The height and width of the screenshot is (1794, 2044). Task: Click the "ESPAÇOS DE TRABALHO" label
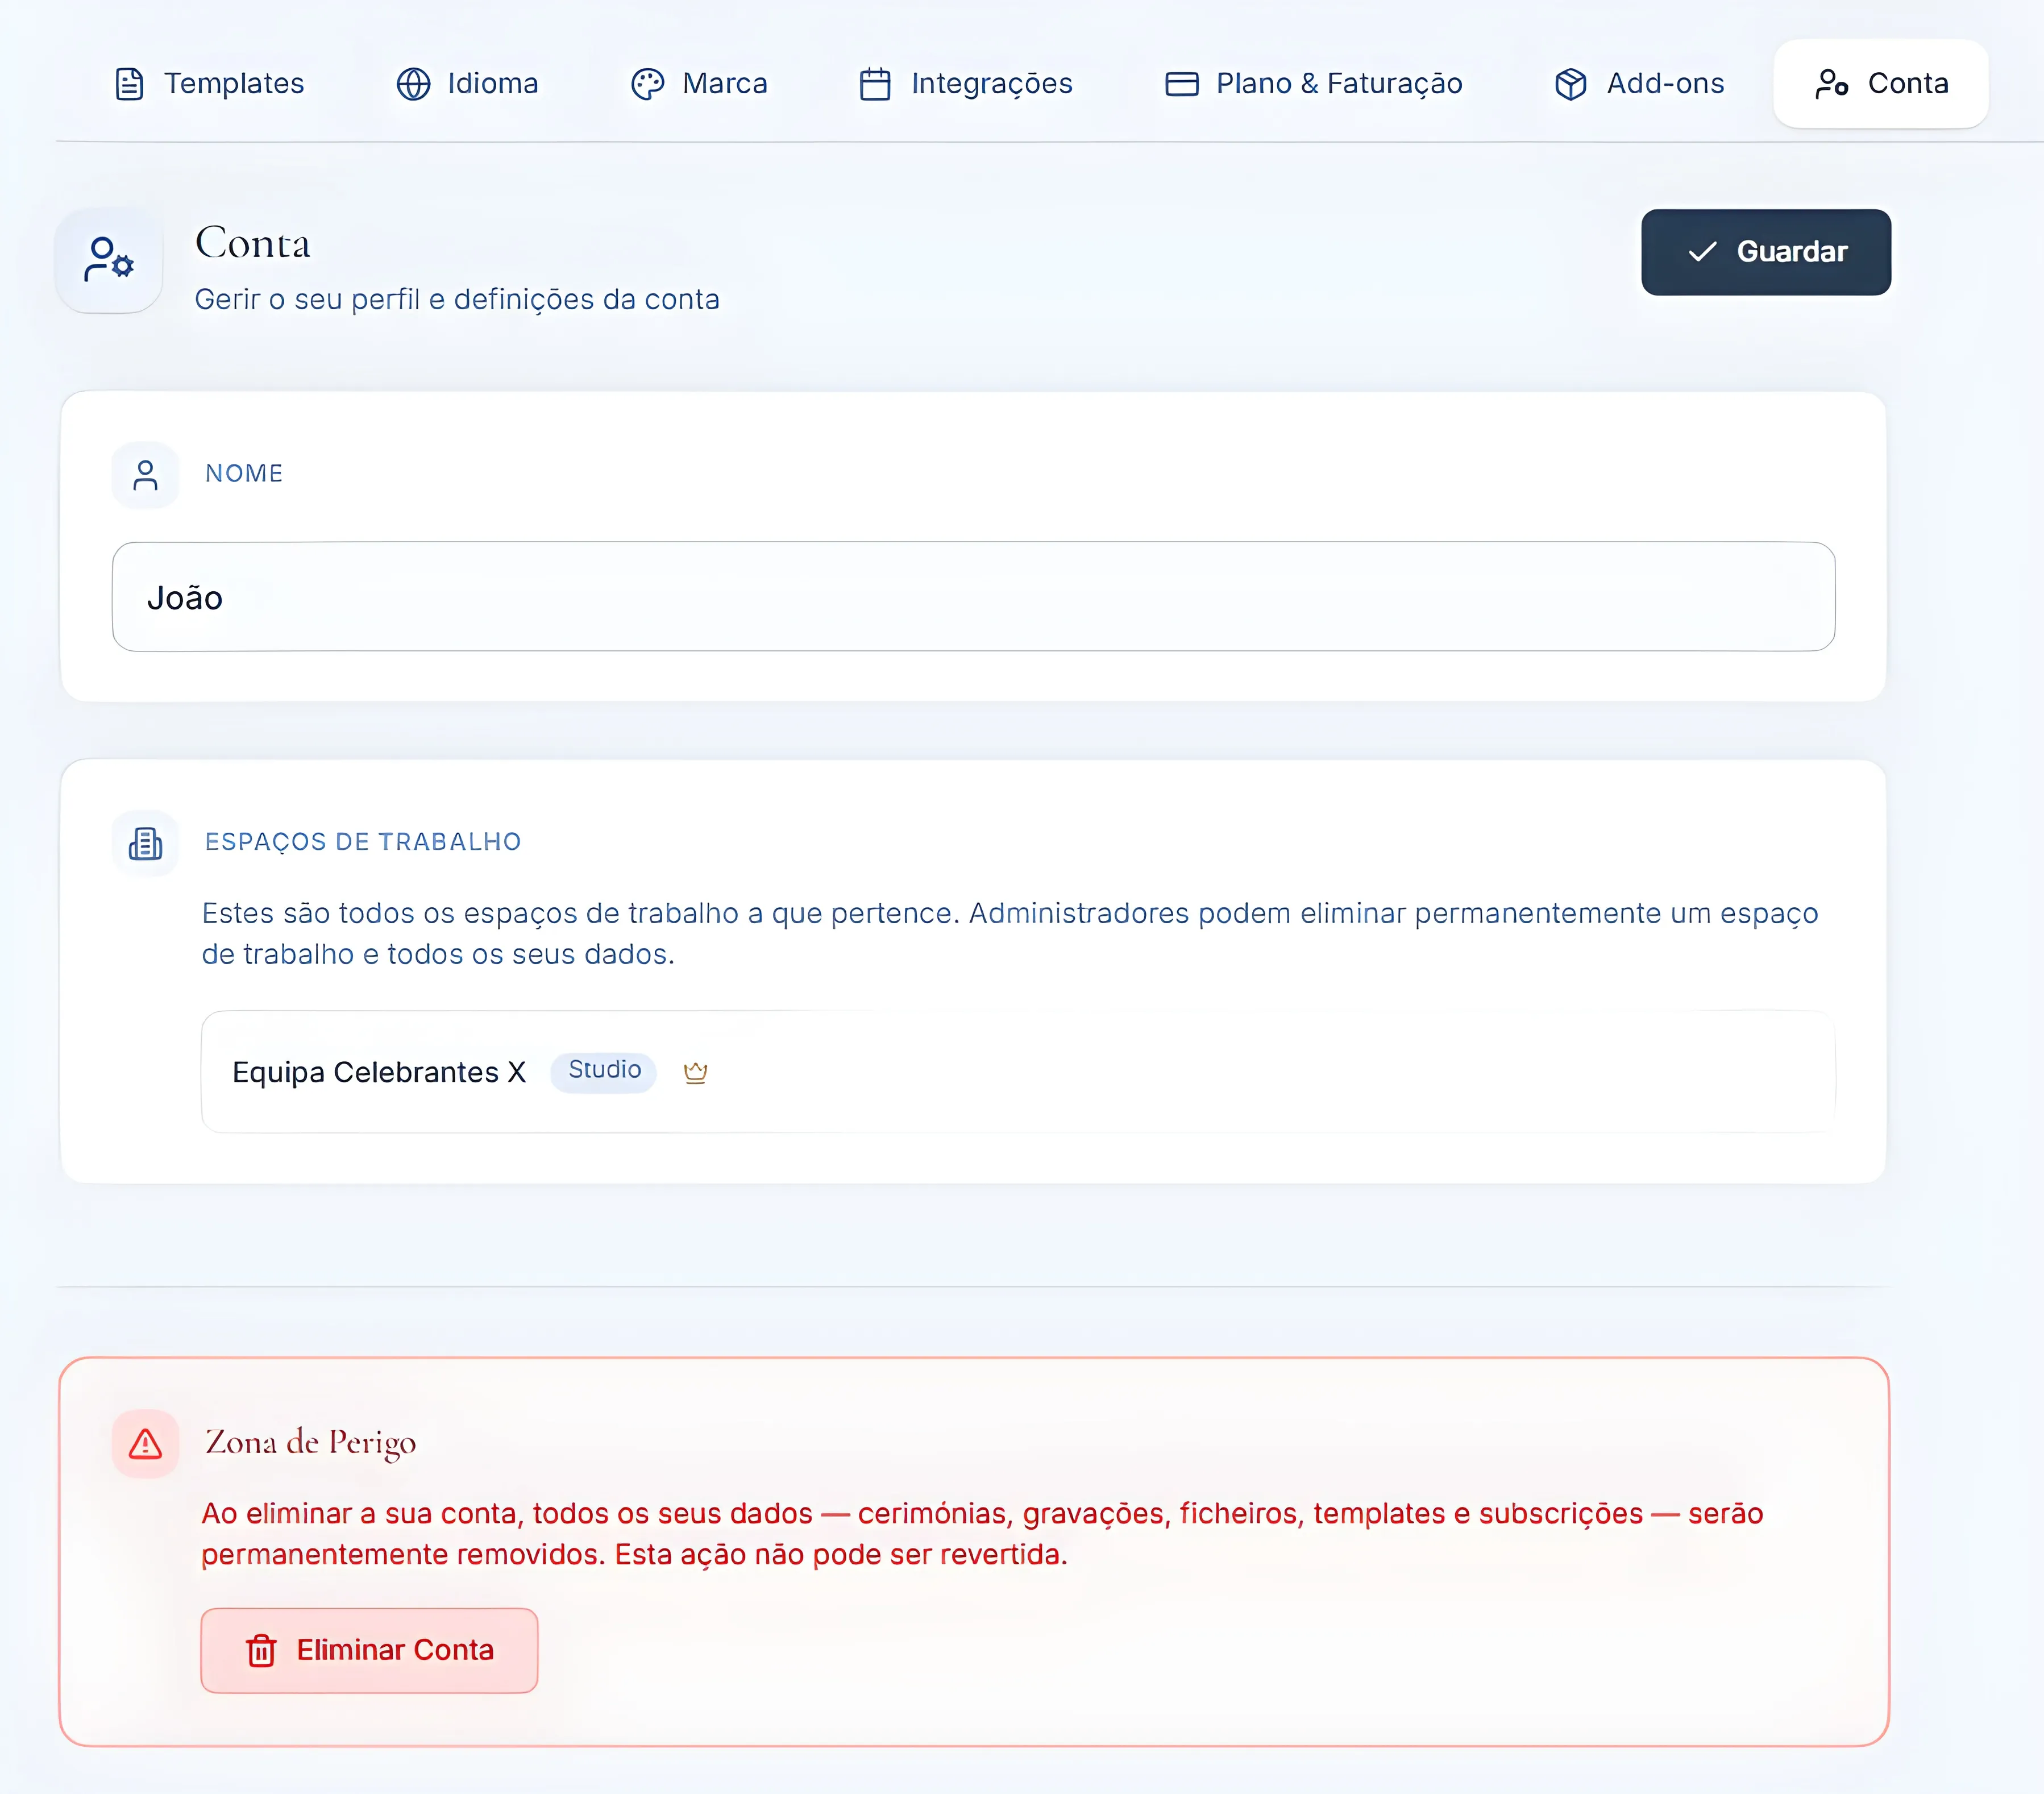[x=363, y=842]
